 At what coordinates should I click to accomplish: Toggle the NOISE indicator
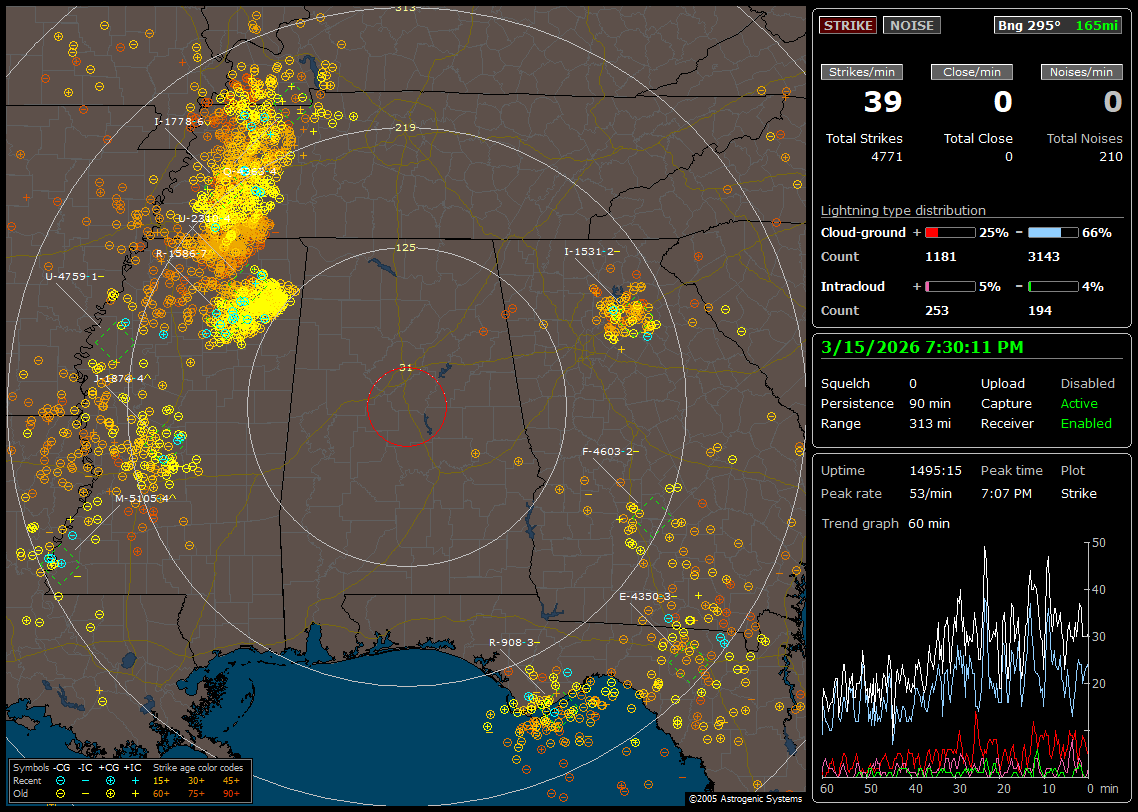click(911, 26)
